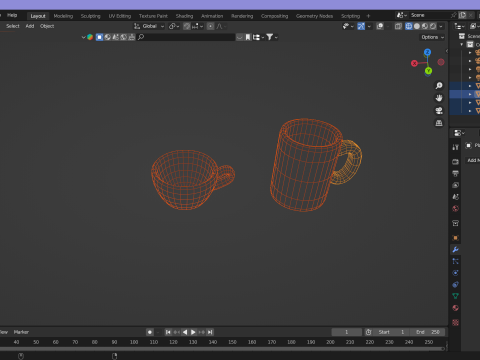Open the View Layer properties tab
The height and width of the screenshot is (360, 480).
(x=455, y=185)
